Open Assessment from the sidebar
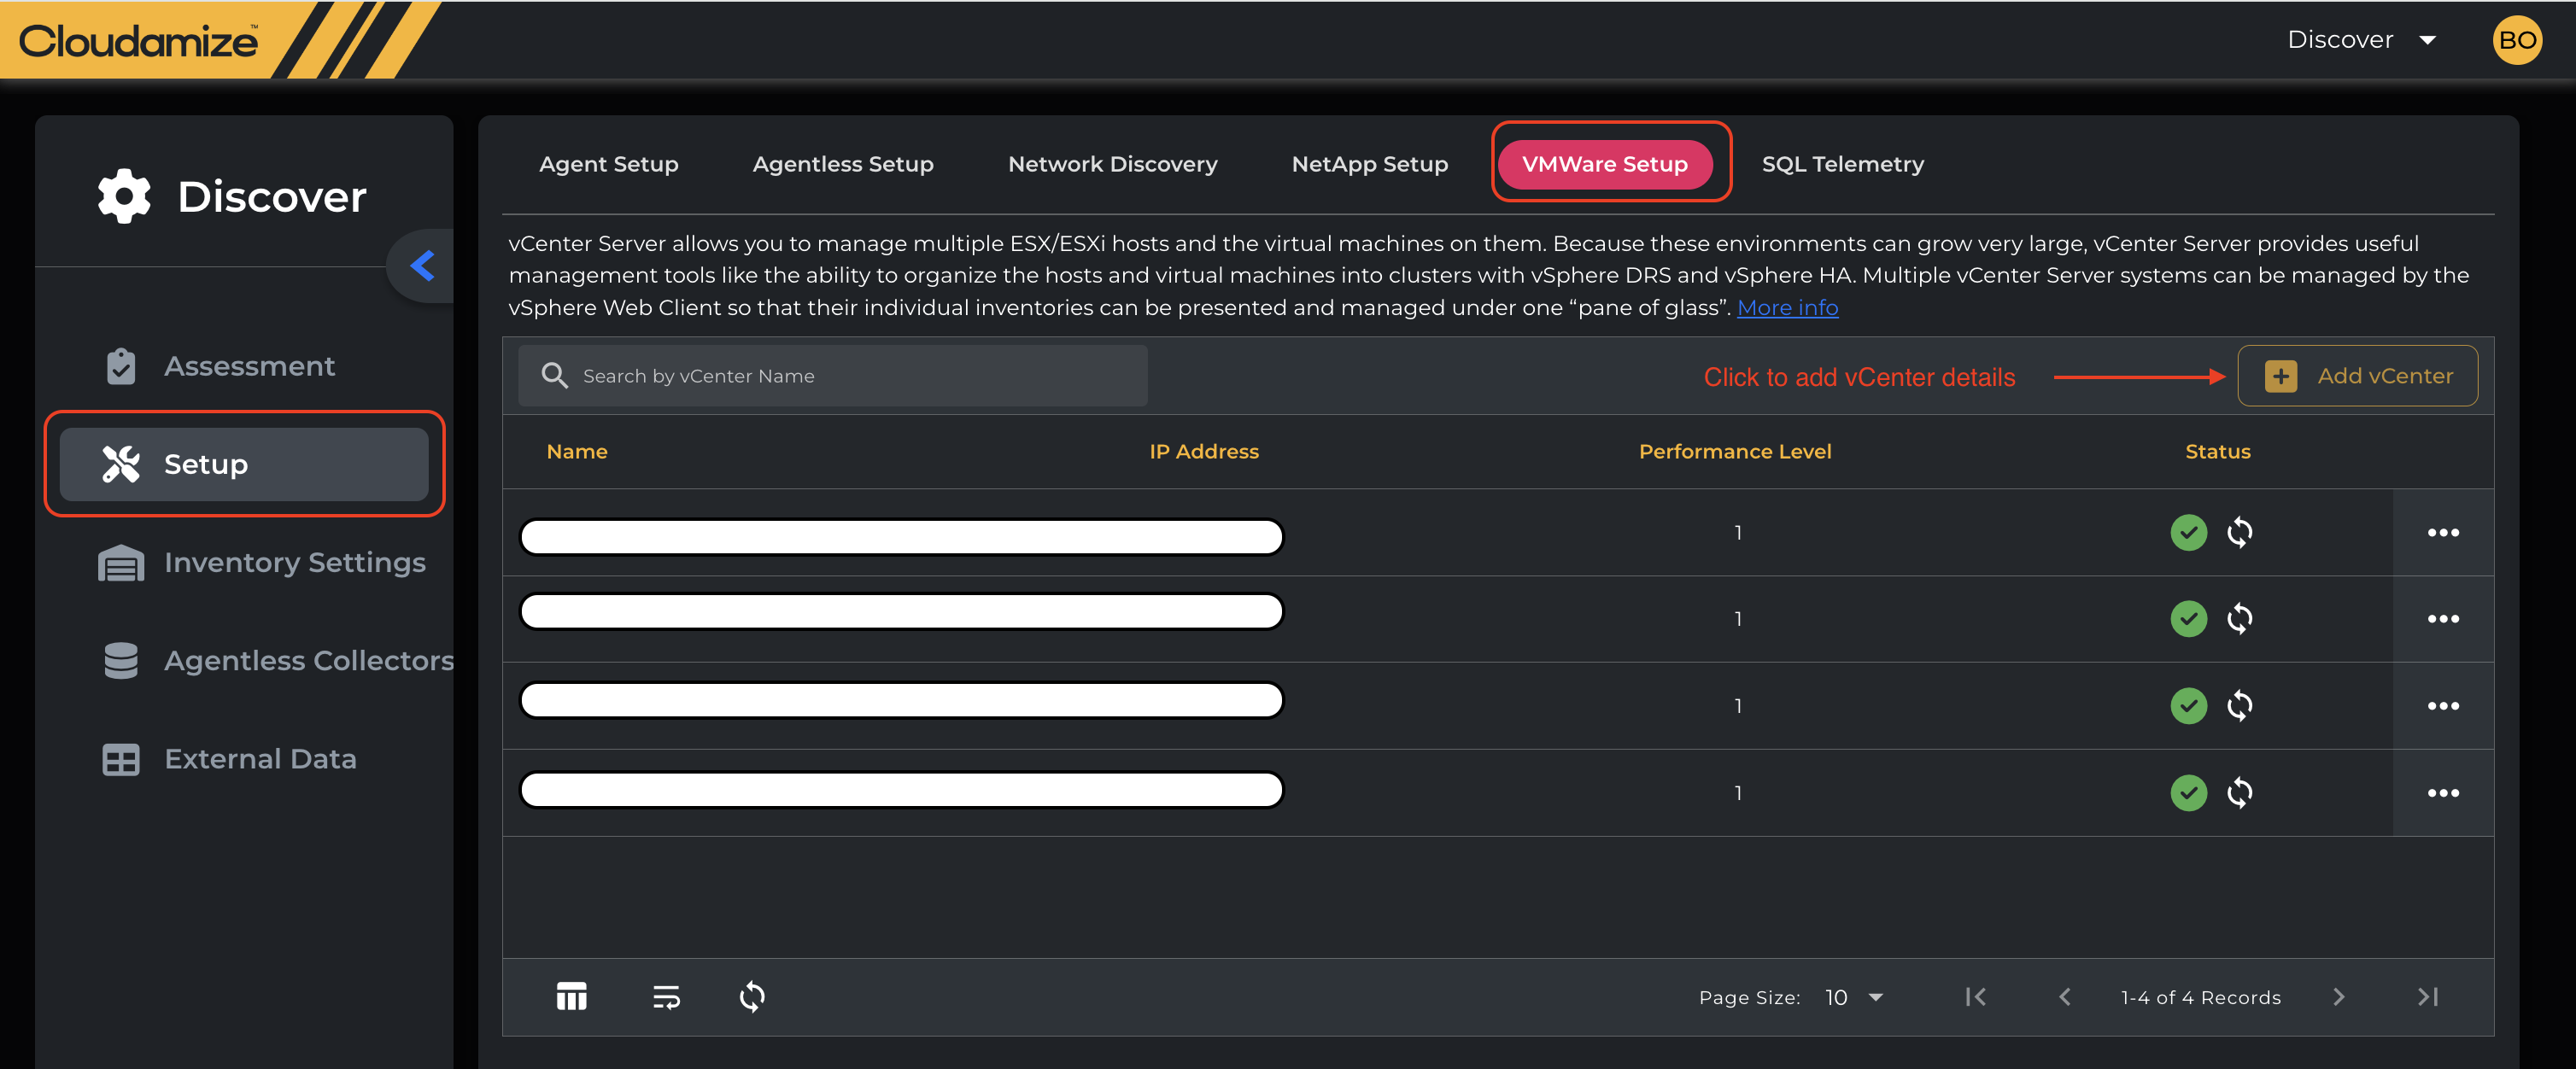Viewport: 2576px width, 1069px height. 249,366
